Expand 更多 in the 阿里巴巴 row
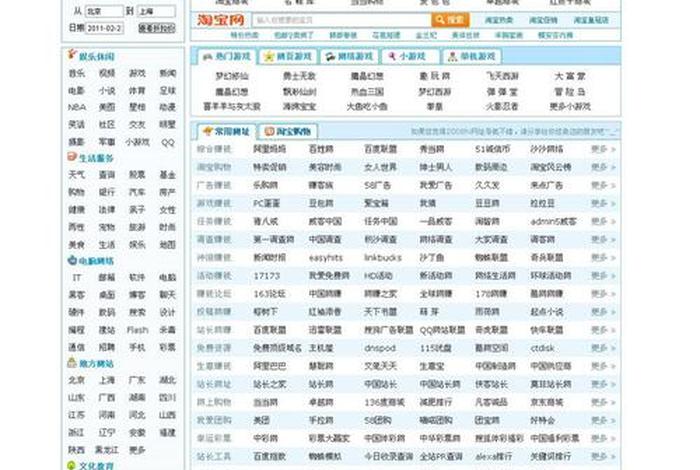Screen dimensions: 700x470 603,366
